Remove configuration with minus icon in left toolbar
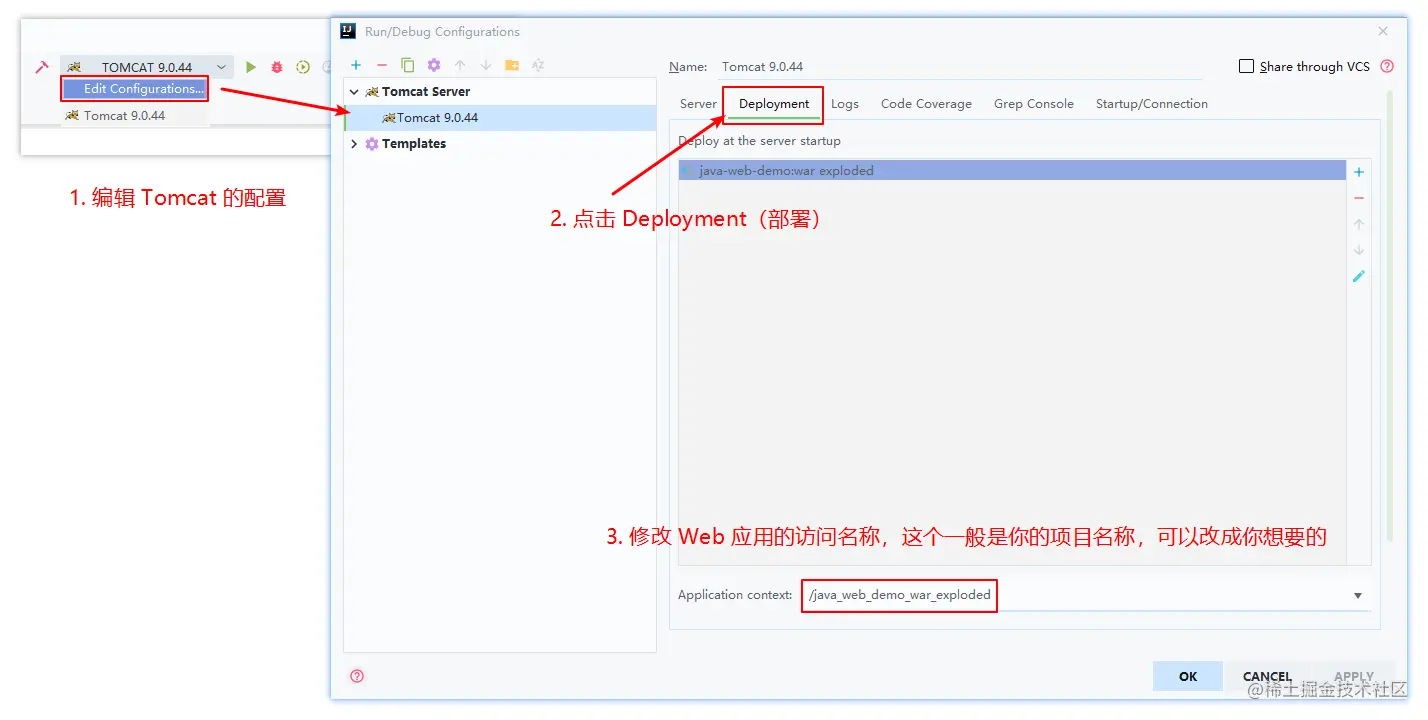Image resolution: width=1428 pixels, height=720 pixels. [382, 65]
